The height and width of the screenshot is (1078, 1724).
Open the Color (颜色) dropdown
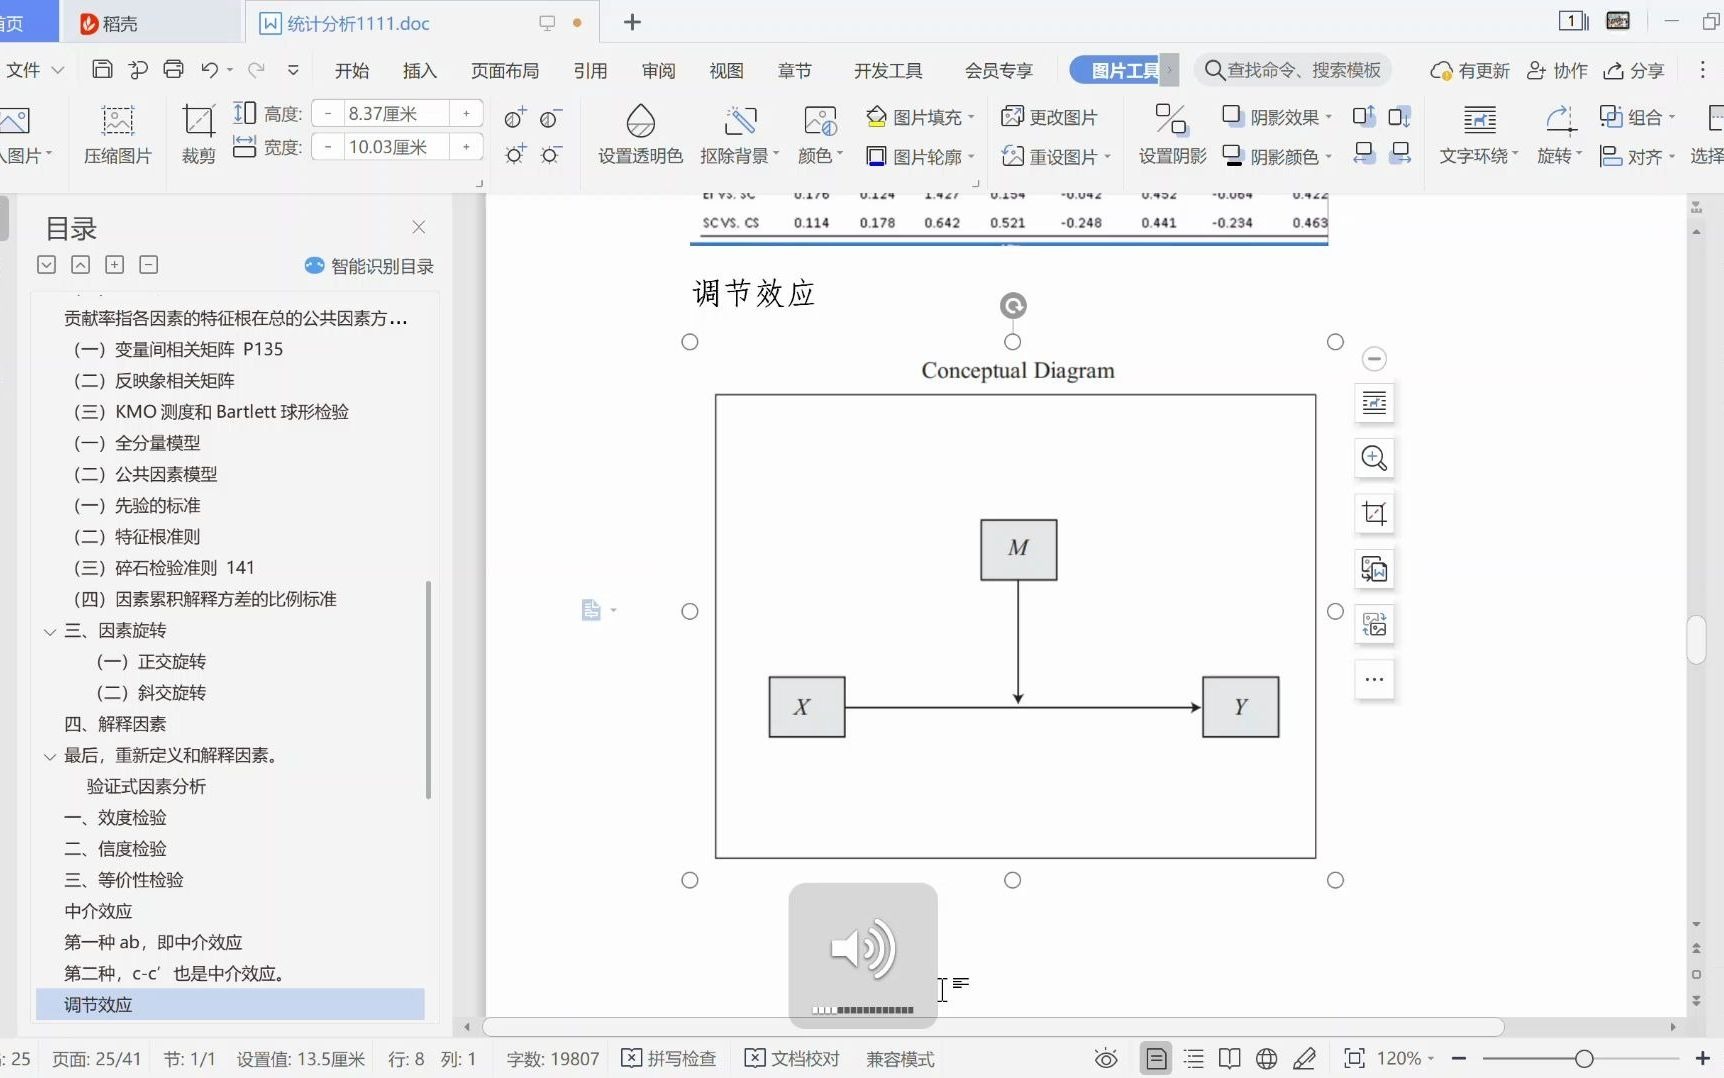[x=820, y=135]
